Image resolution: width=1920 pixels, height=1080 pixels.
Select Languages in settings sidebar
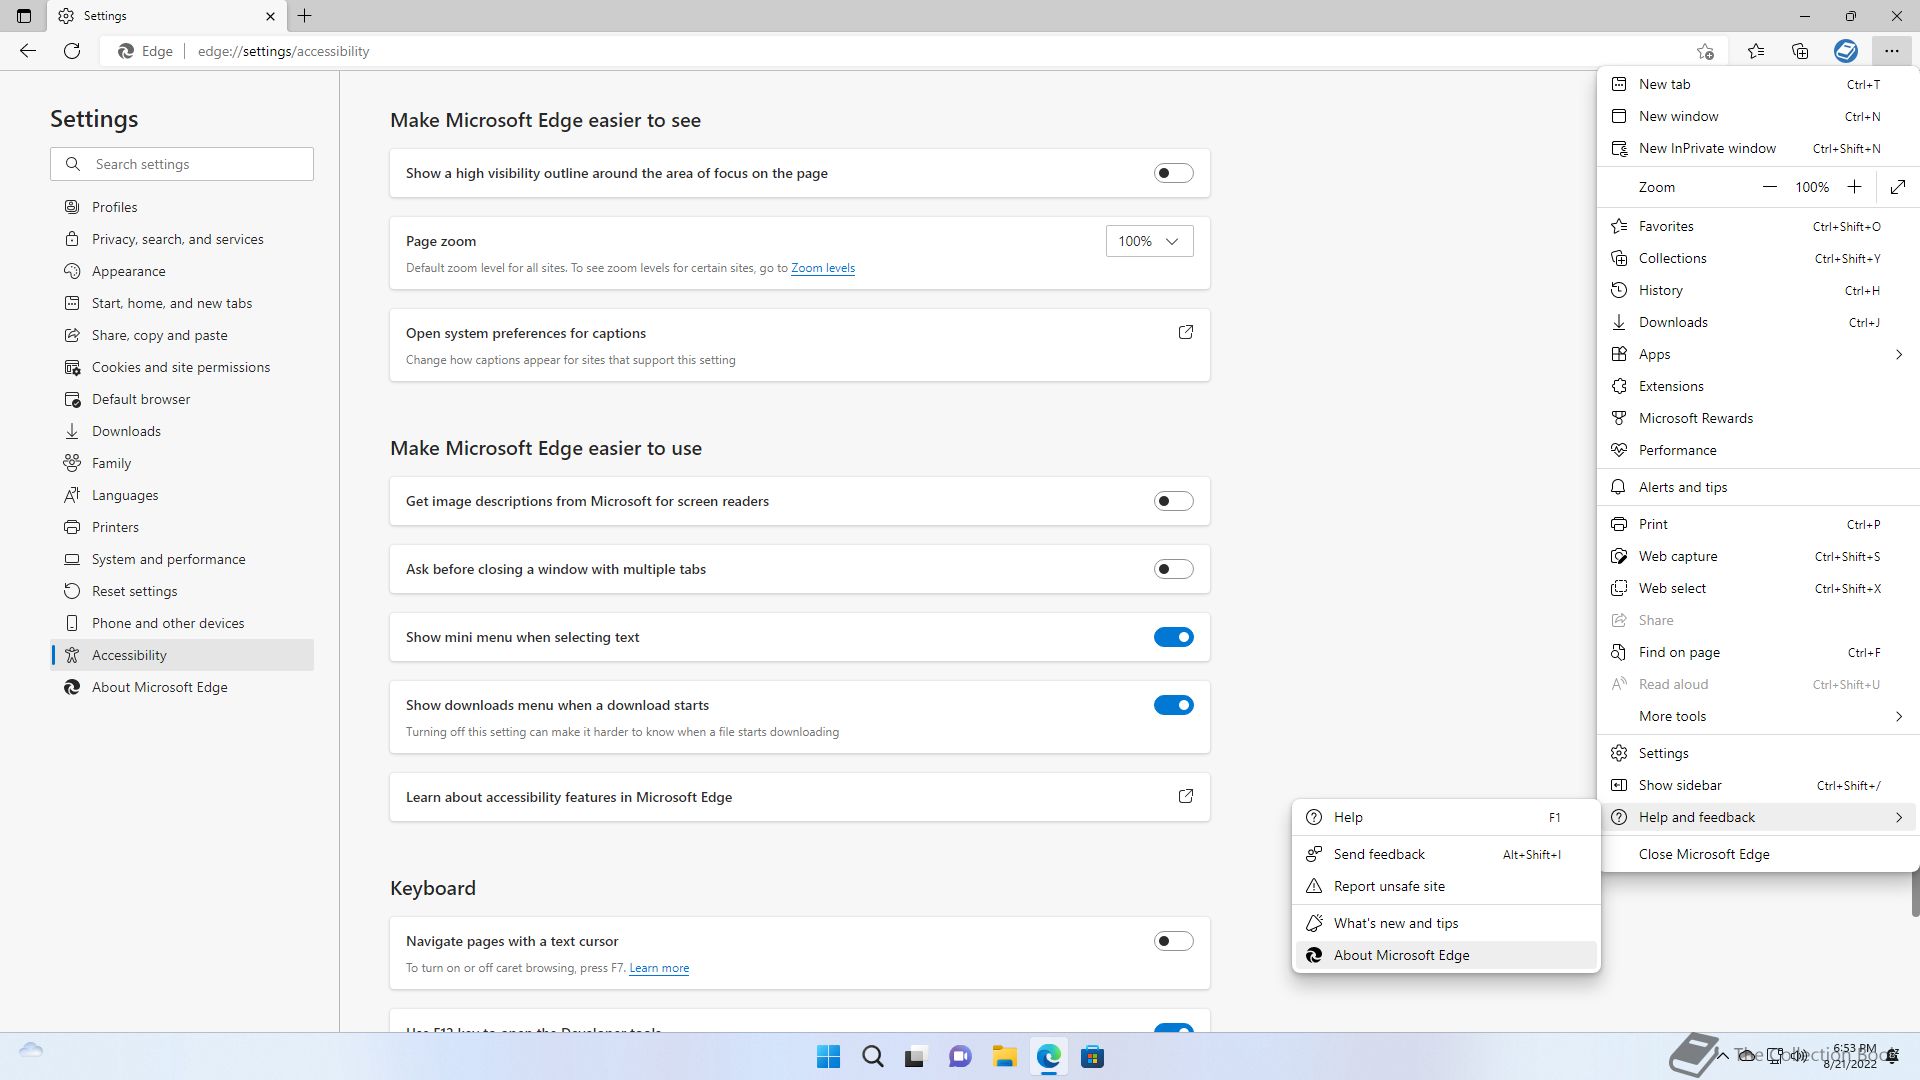pyautogui.click(x=182, y=495)
